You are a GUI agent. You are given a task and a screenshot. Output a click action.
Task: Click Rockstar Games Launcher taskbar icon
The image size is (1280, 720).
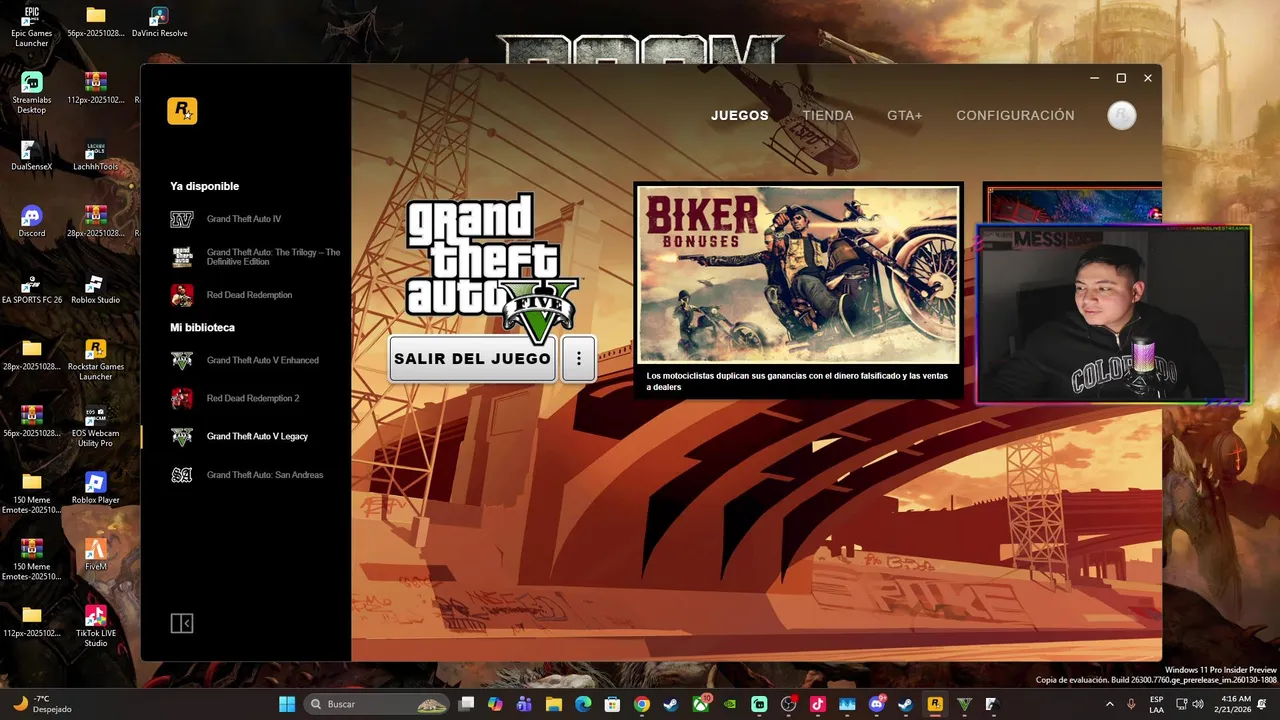click(x=935, y=704)
